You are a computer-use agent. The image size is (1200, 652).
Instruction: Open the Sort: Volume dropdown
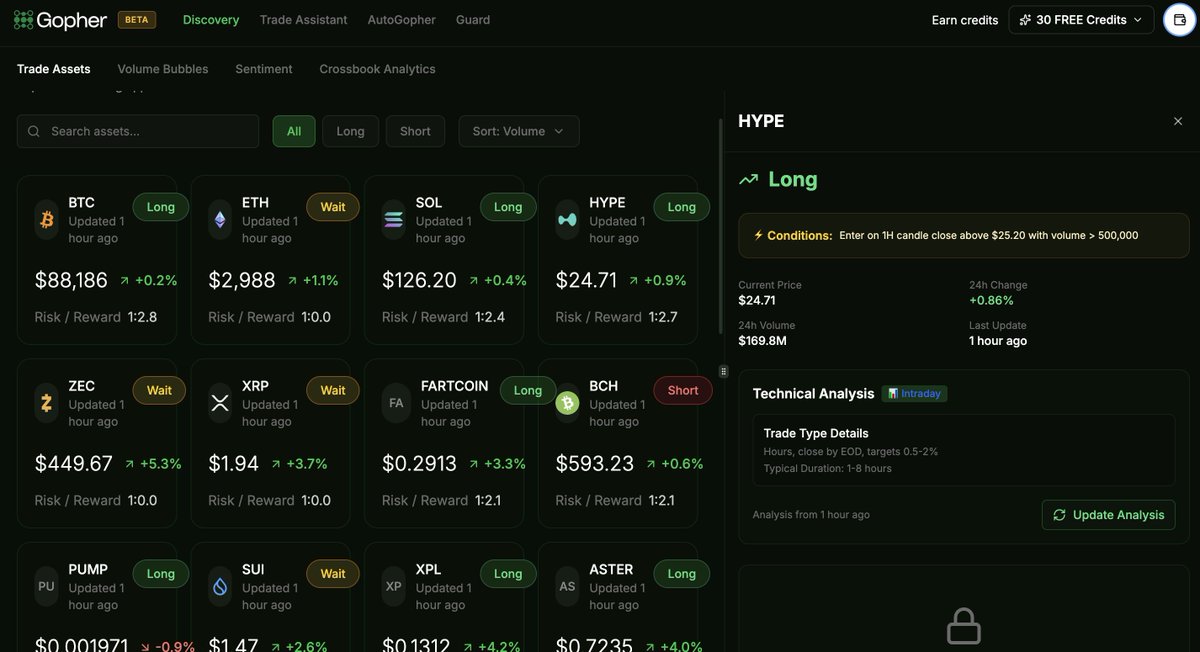pyautogui.click(x=519, y=131)
